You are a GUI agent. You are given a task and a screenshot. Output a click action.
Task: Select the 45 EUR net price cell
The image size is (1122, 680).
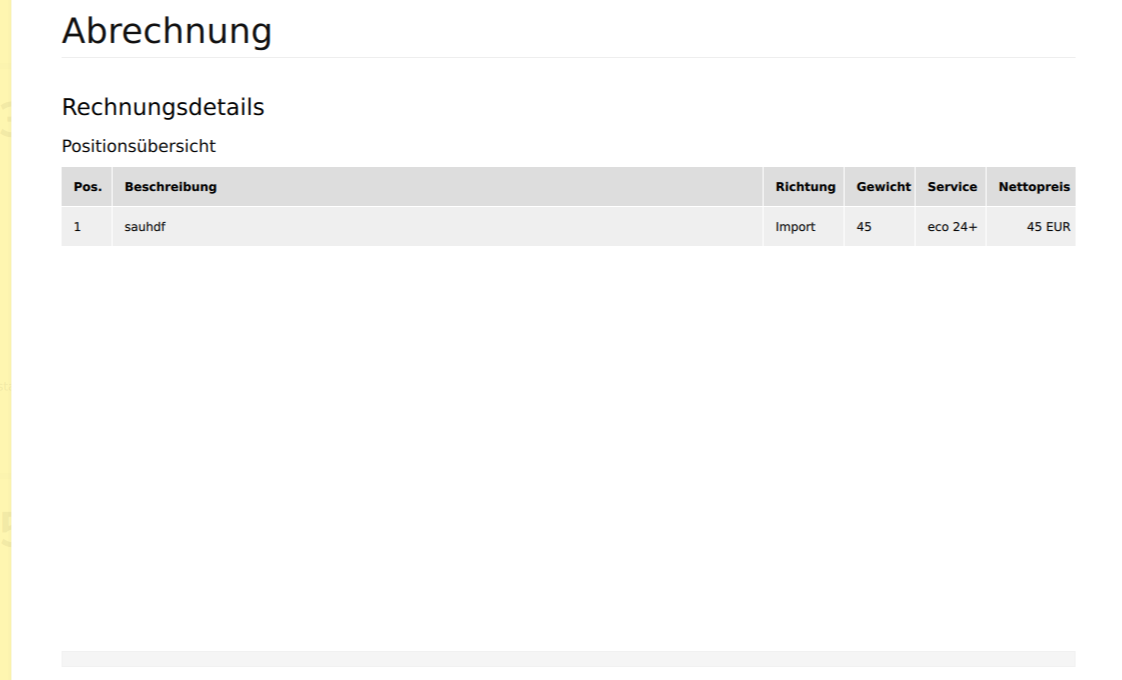(x=1047, y=227)
